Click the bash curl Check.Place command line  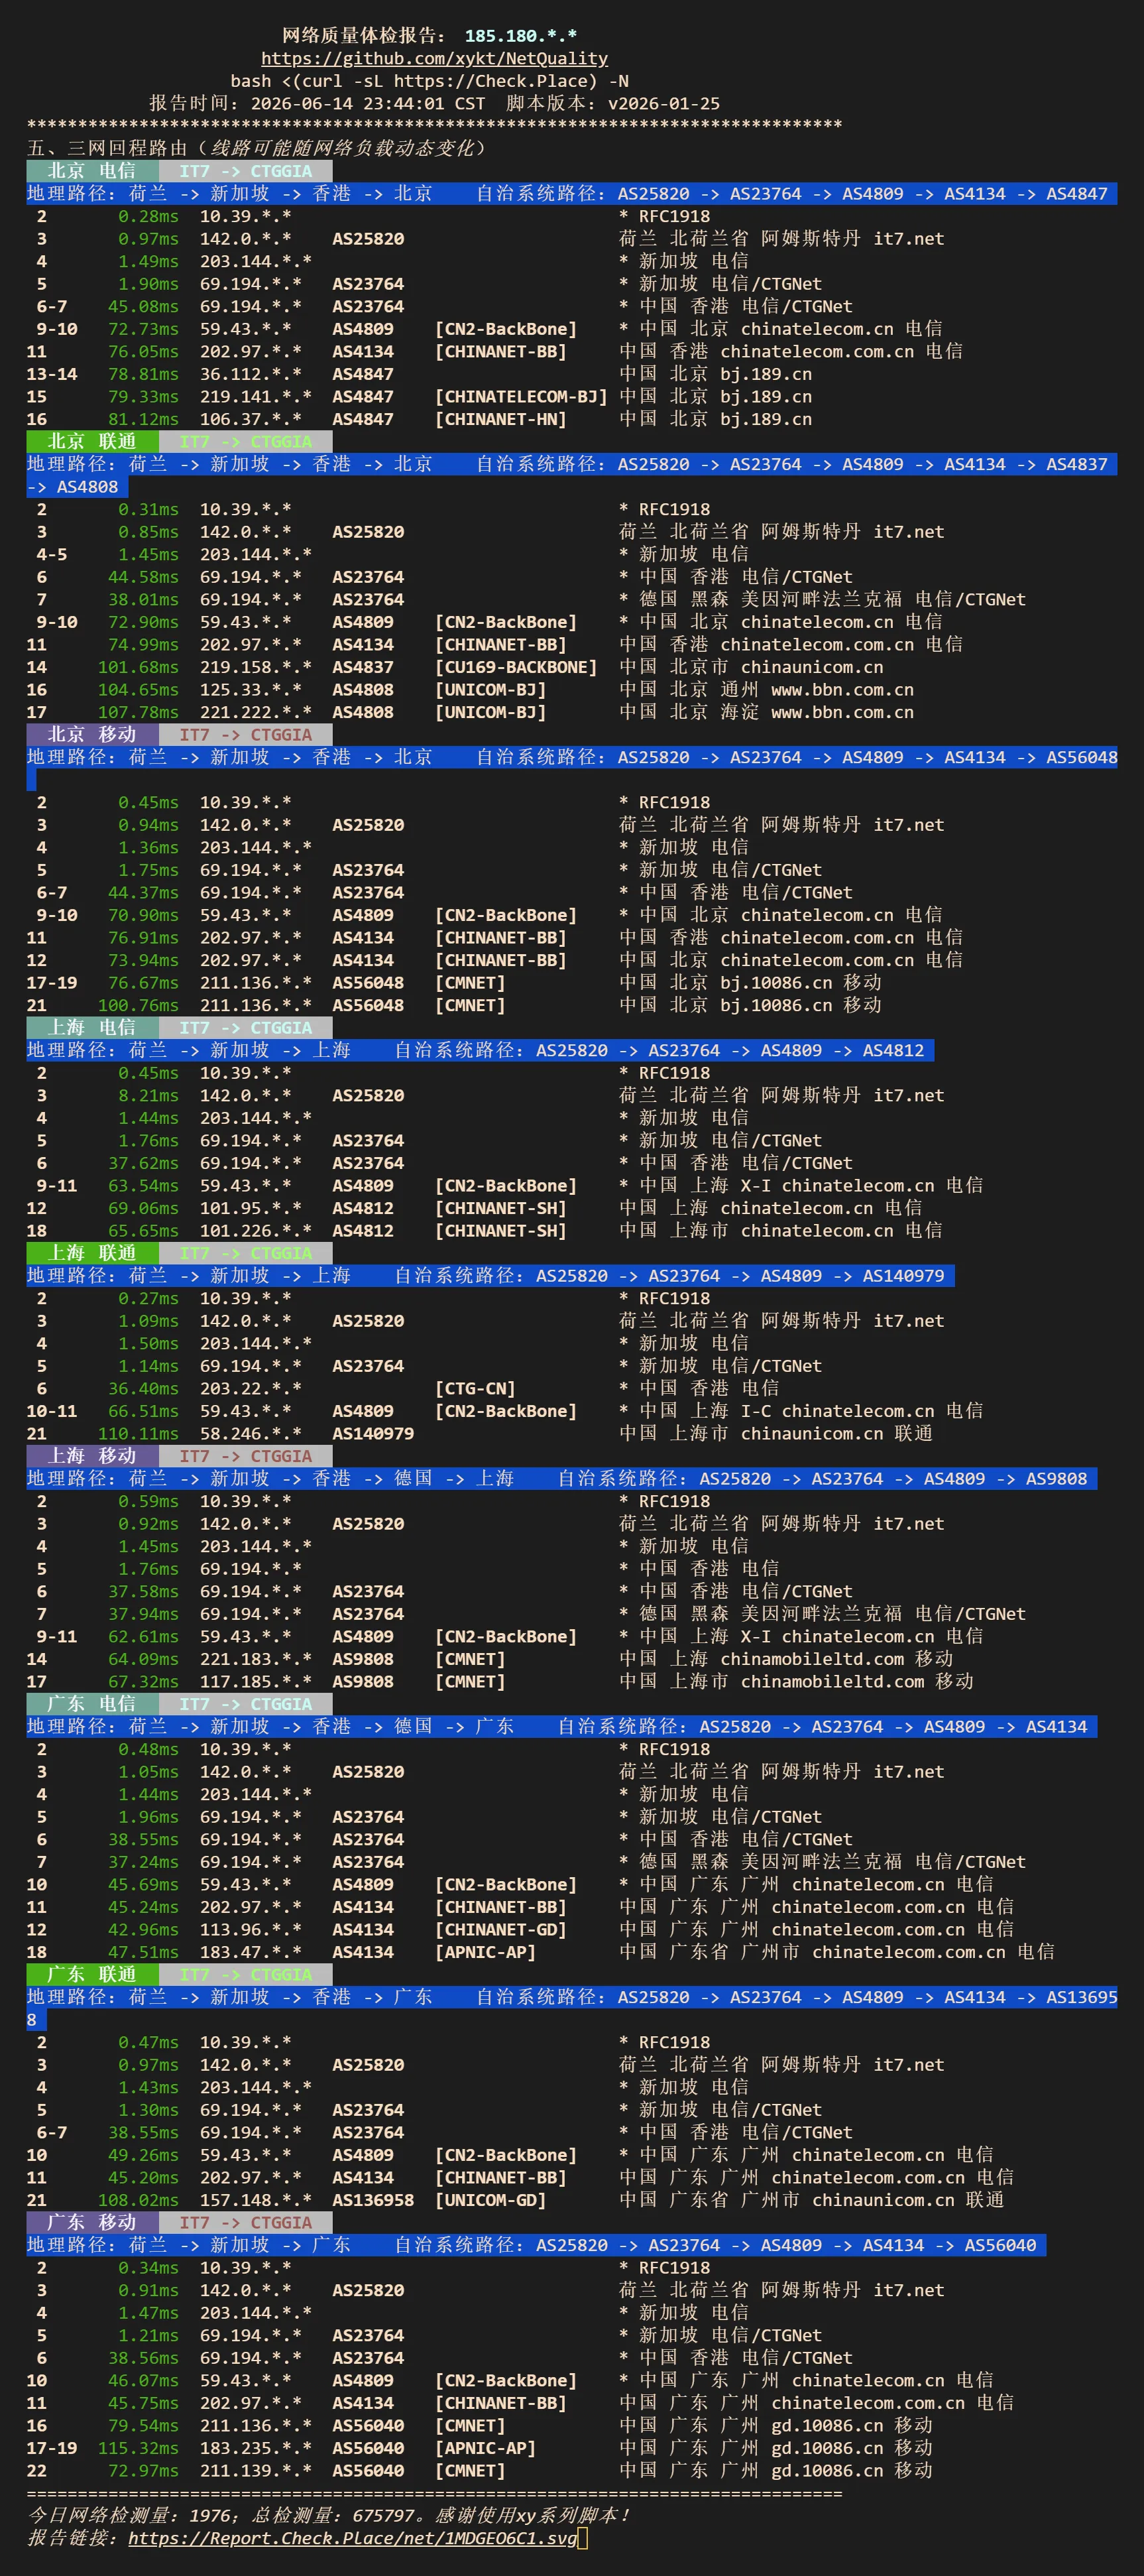point(429,81)
